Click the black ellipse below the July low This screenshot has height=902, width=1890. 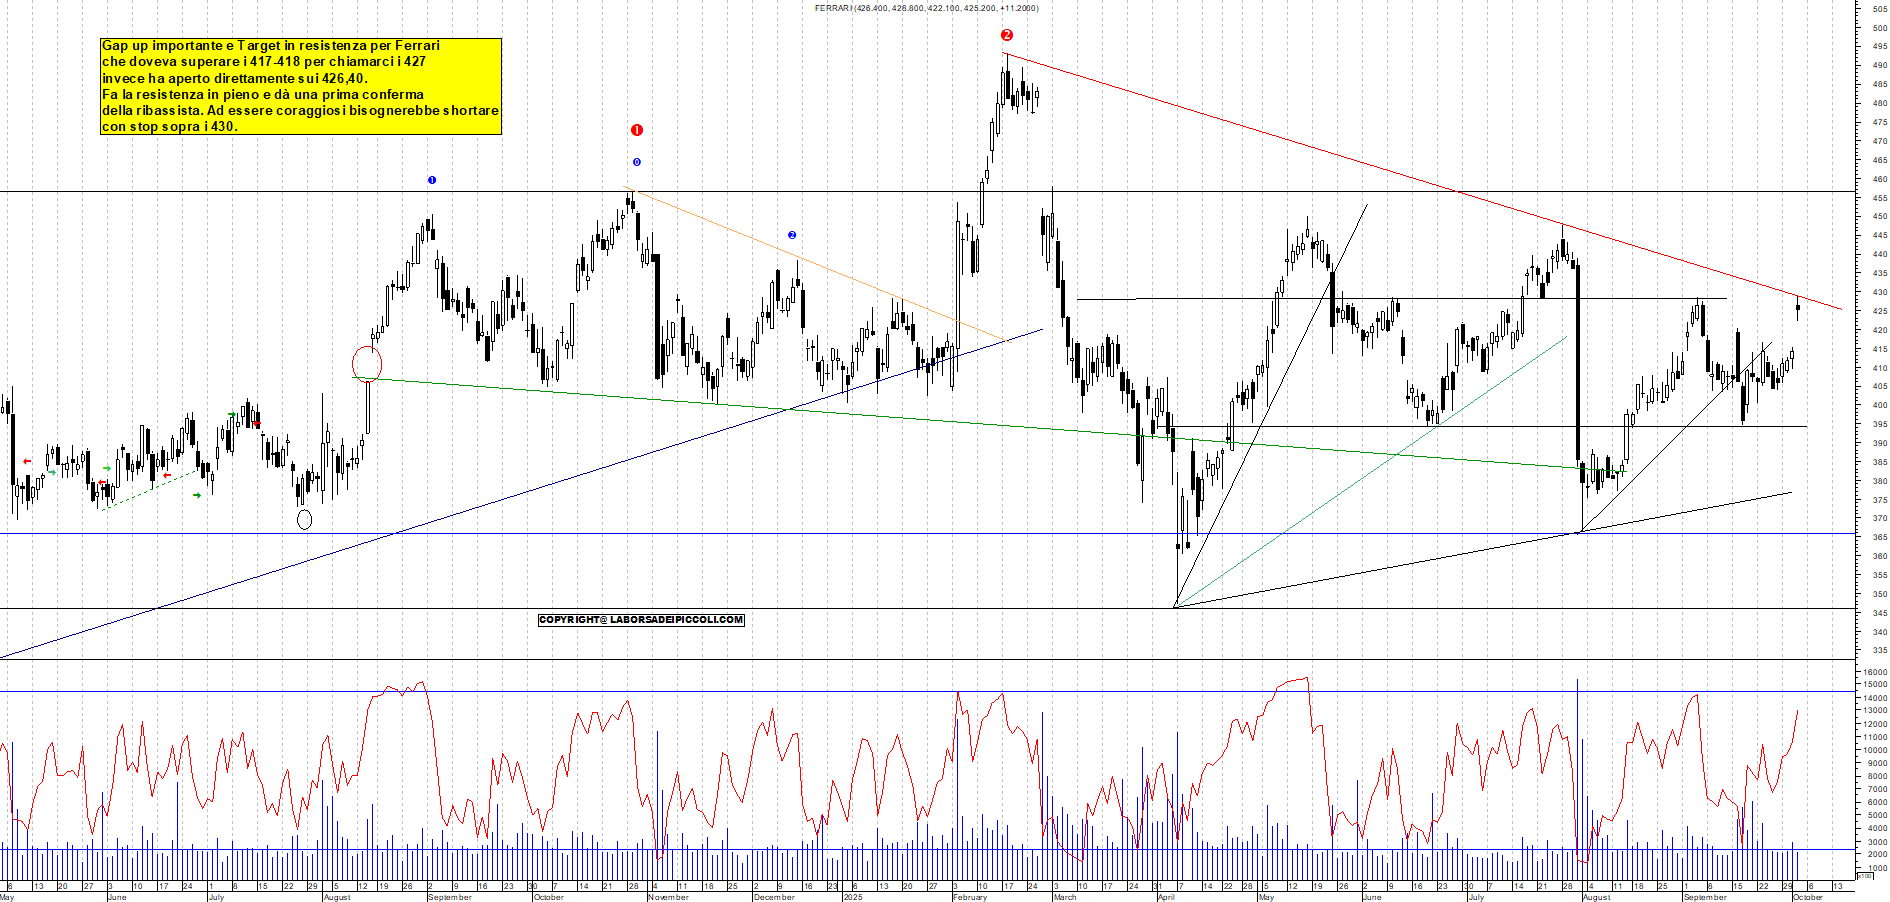[x=305, y=519]
